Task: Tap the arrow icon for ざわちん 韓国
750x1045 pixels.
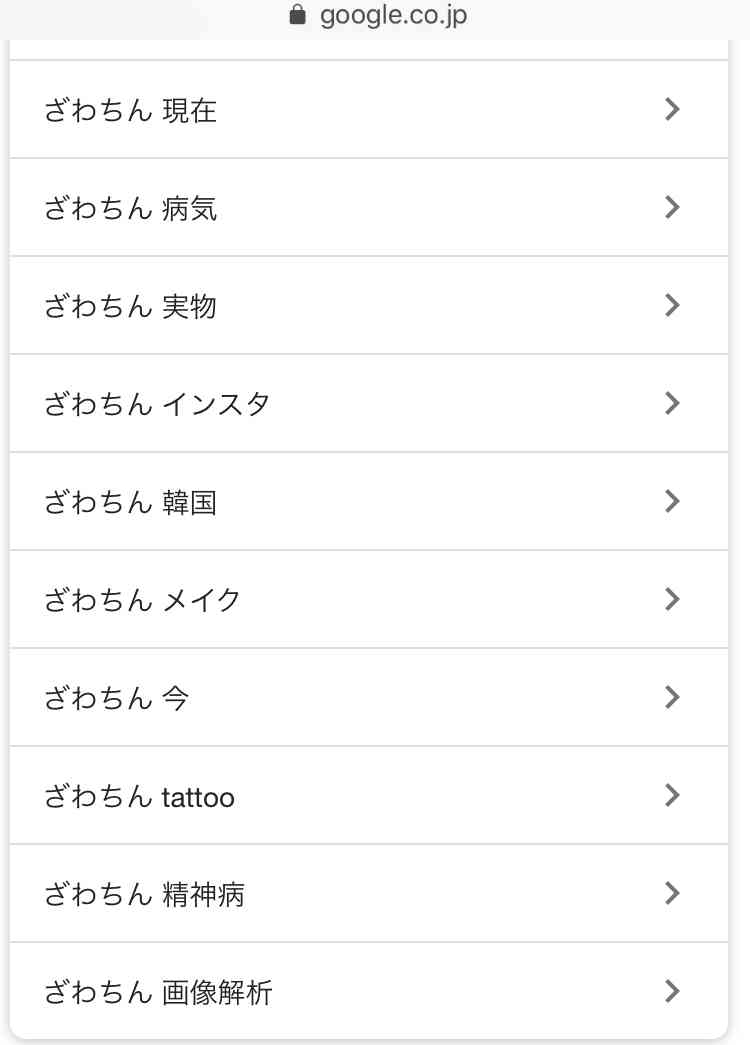Action: (x=672, y=501)
